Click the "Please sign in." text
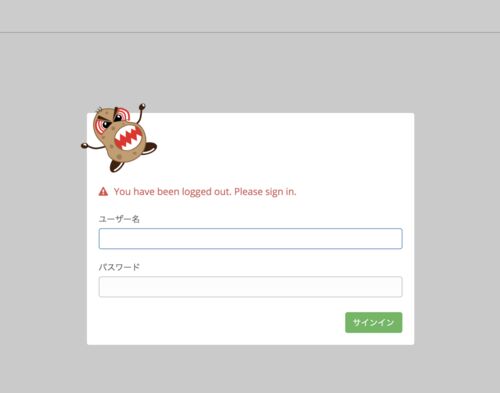Image resolution: width=500 pixels, height=393 pixels. (265, 192)
